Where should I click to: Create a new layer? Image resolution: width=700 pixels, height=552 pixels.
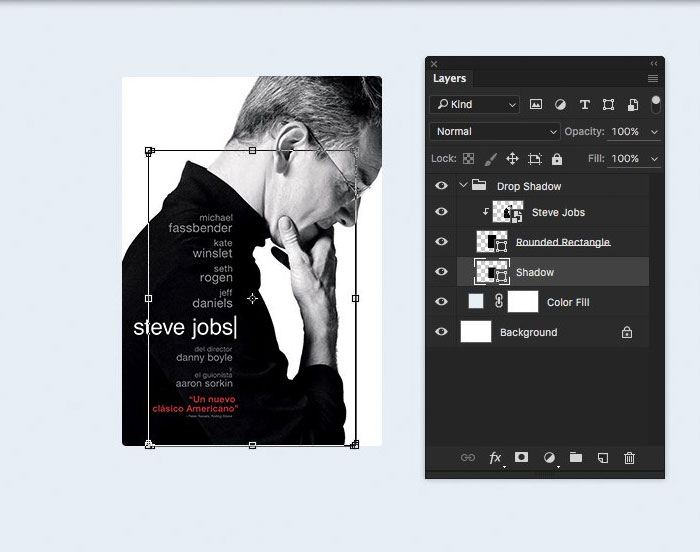coord(603,458)
